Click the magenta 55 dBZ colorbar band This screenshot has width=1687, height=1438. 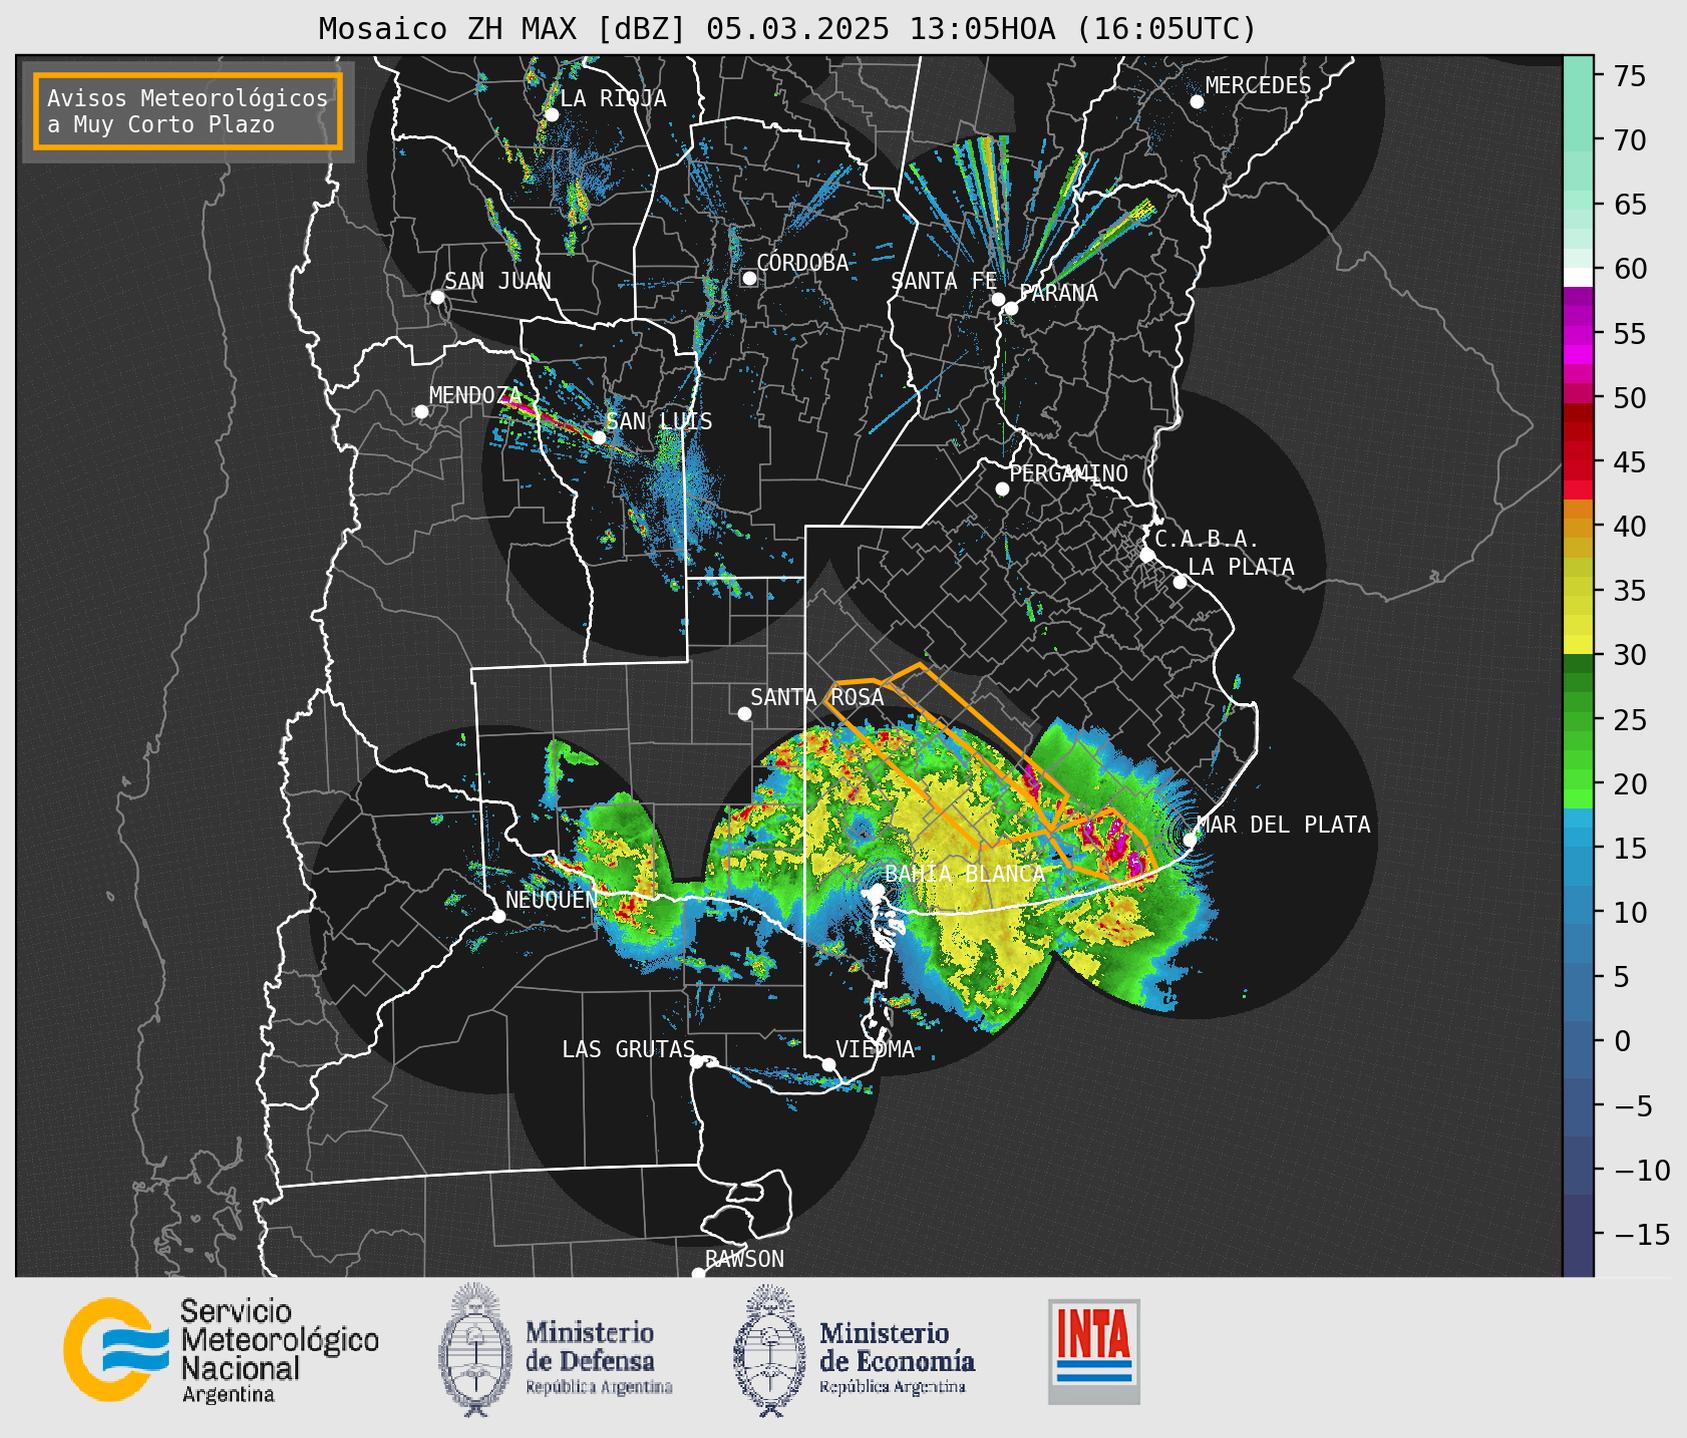1577,334
